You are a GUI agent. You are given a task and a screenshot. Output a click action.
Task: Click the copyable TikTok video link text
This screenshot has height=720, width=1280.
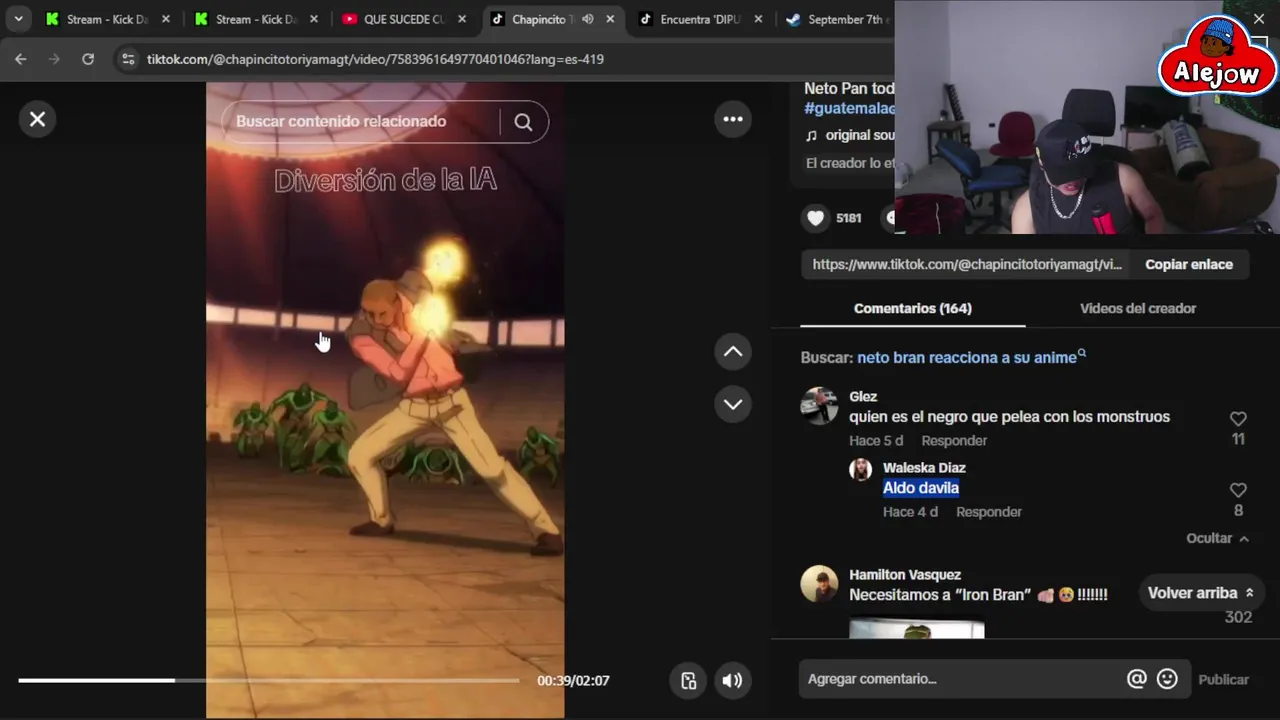[x=967, y=264]
